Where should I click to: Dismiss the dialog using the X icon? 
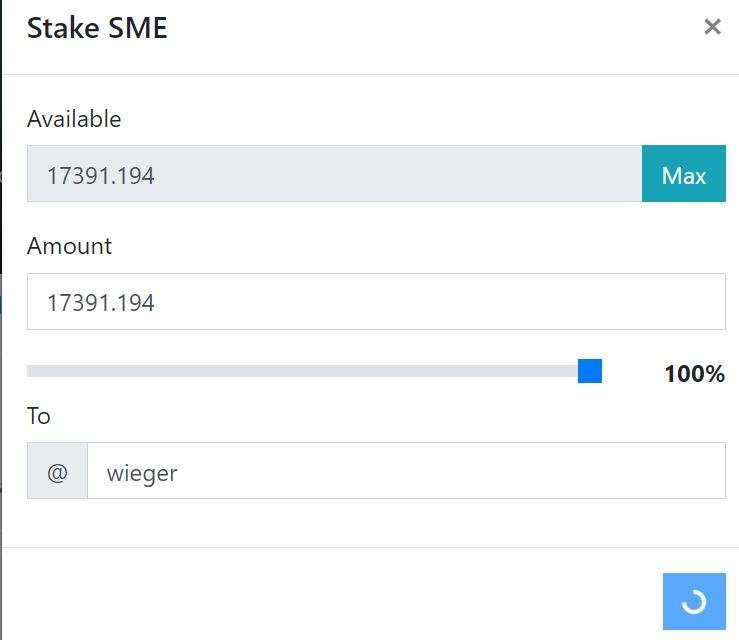pyautogui.click(x=712, y=27)
